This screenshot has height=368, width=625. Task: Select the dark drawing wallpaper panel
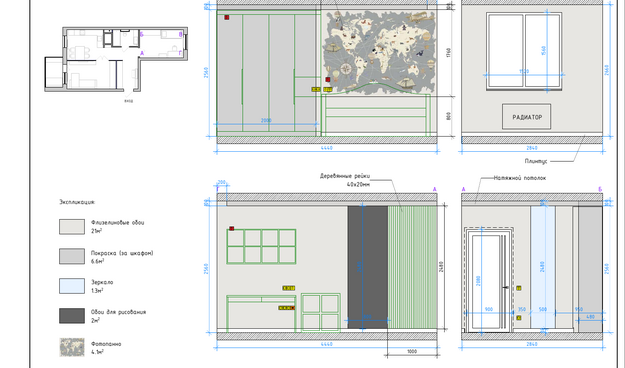[x=368, y=267]
